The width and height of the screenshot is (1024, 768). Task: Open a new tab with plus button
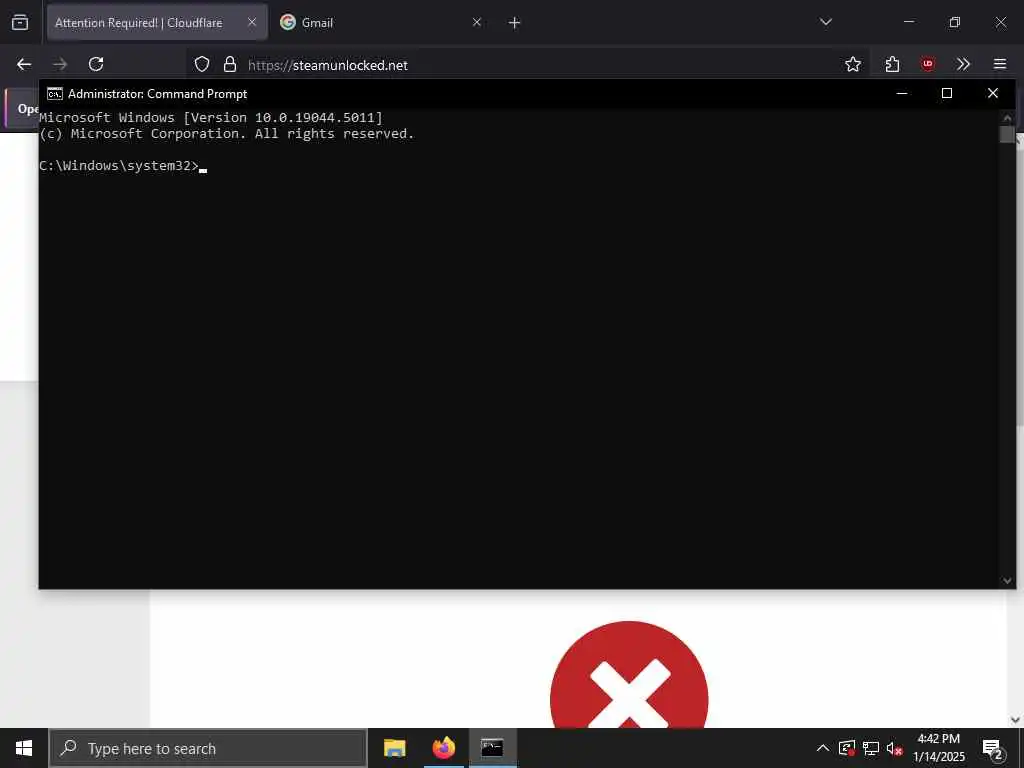pos(515,23)
